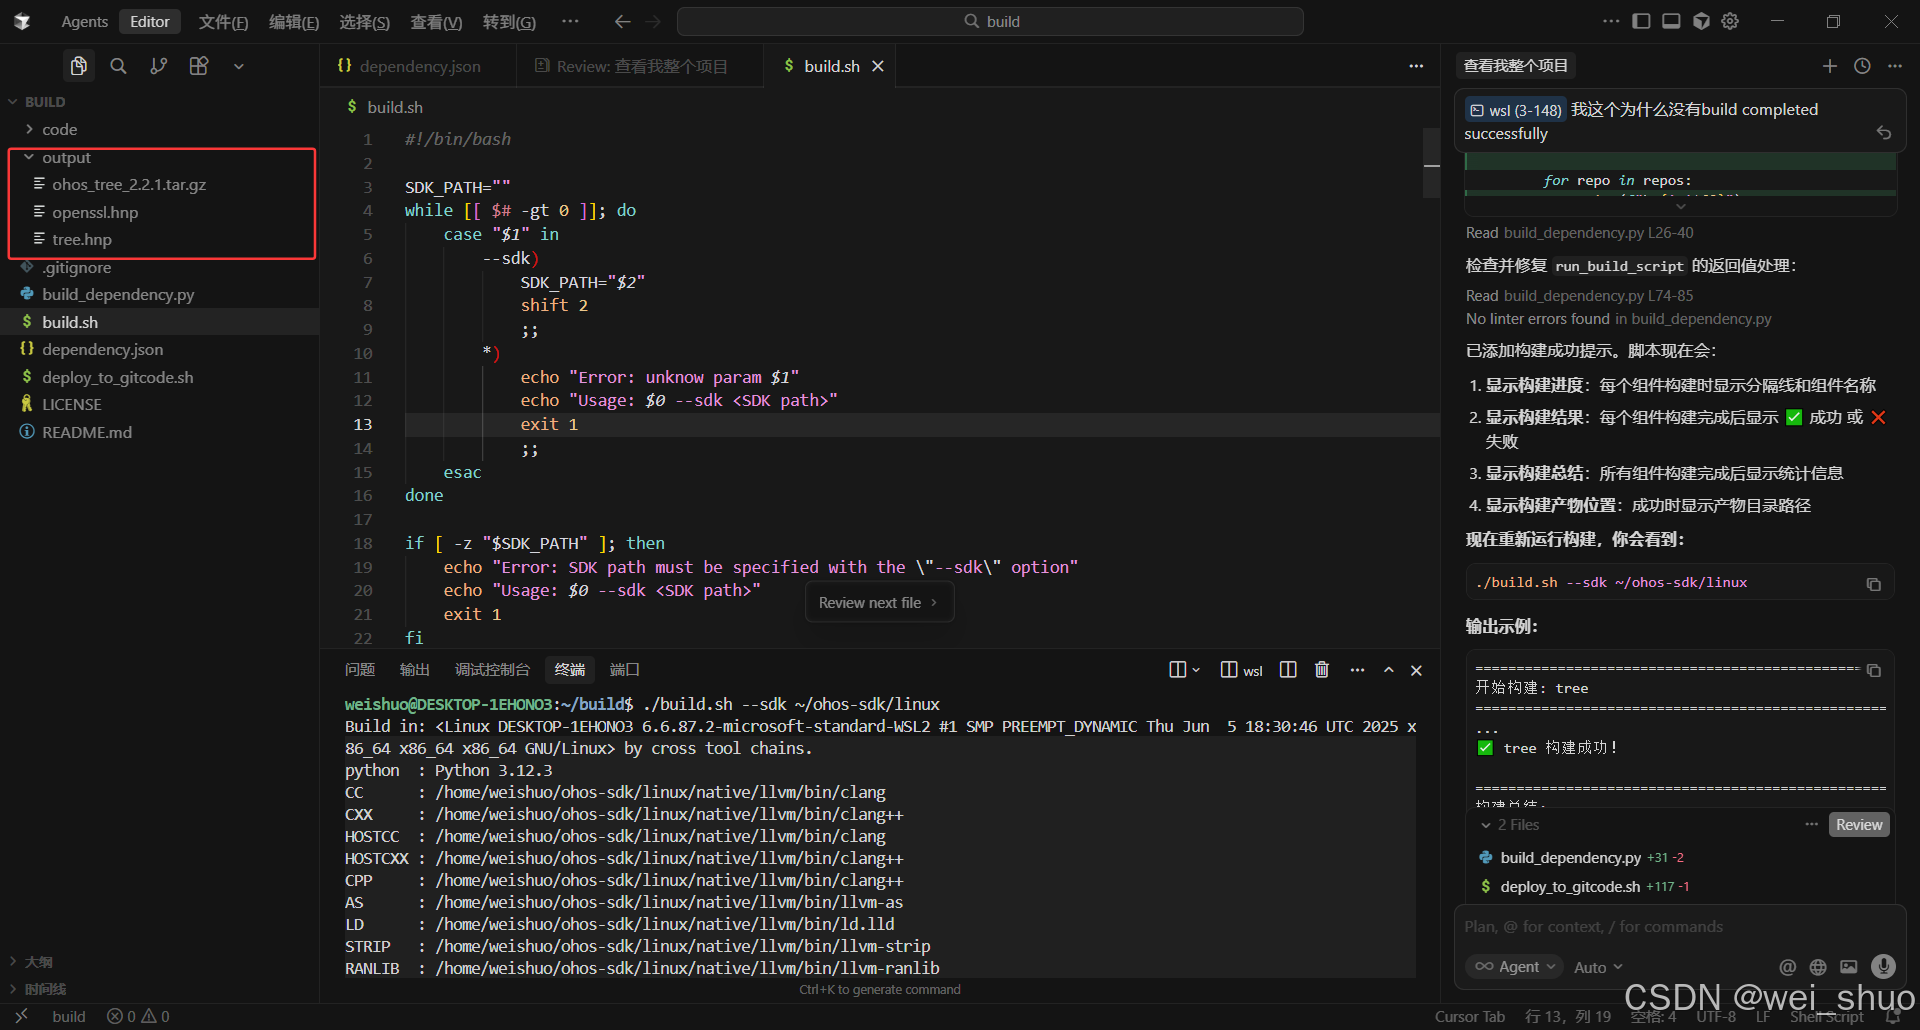Open the 端口 ports panel tab
Image resolution: width=1920 pixels, height=1030 pixels.
(624, 670)
